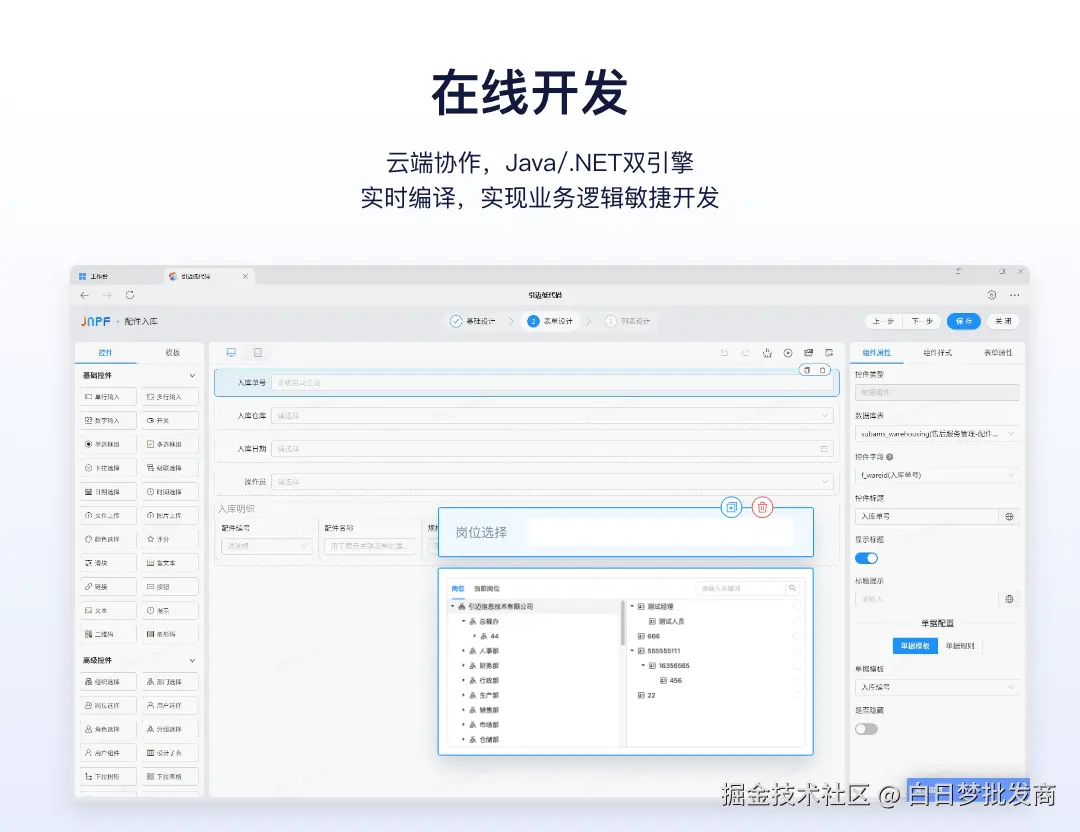The height and width of the screenshot is (832, 1080).
Task: Toggle the 显示标题 switch off
Action: (x=866, y=559)
